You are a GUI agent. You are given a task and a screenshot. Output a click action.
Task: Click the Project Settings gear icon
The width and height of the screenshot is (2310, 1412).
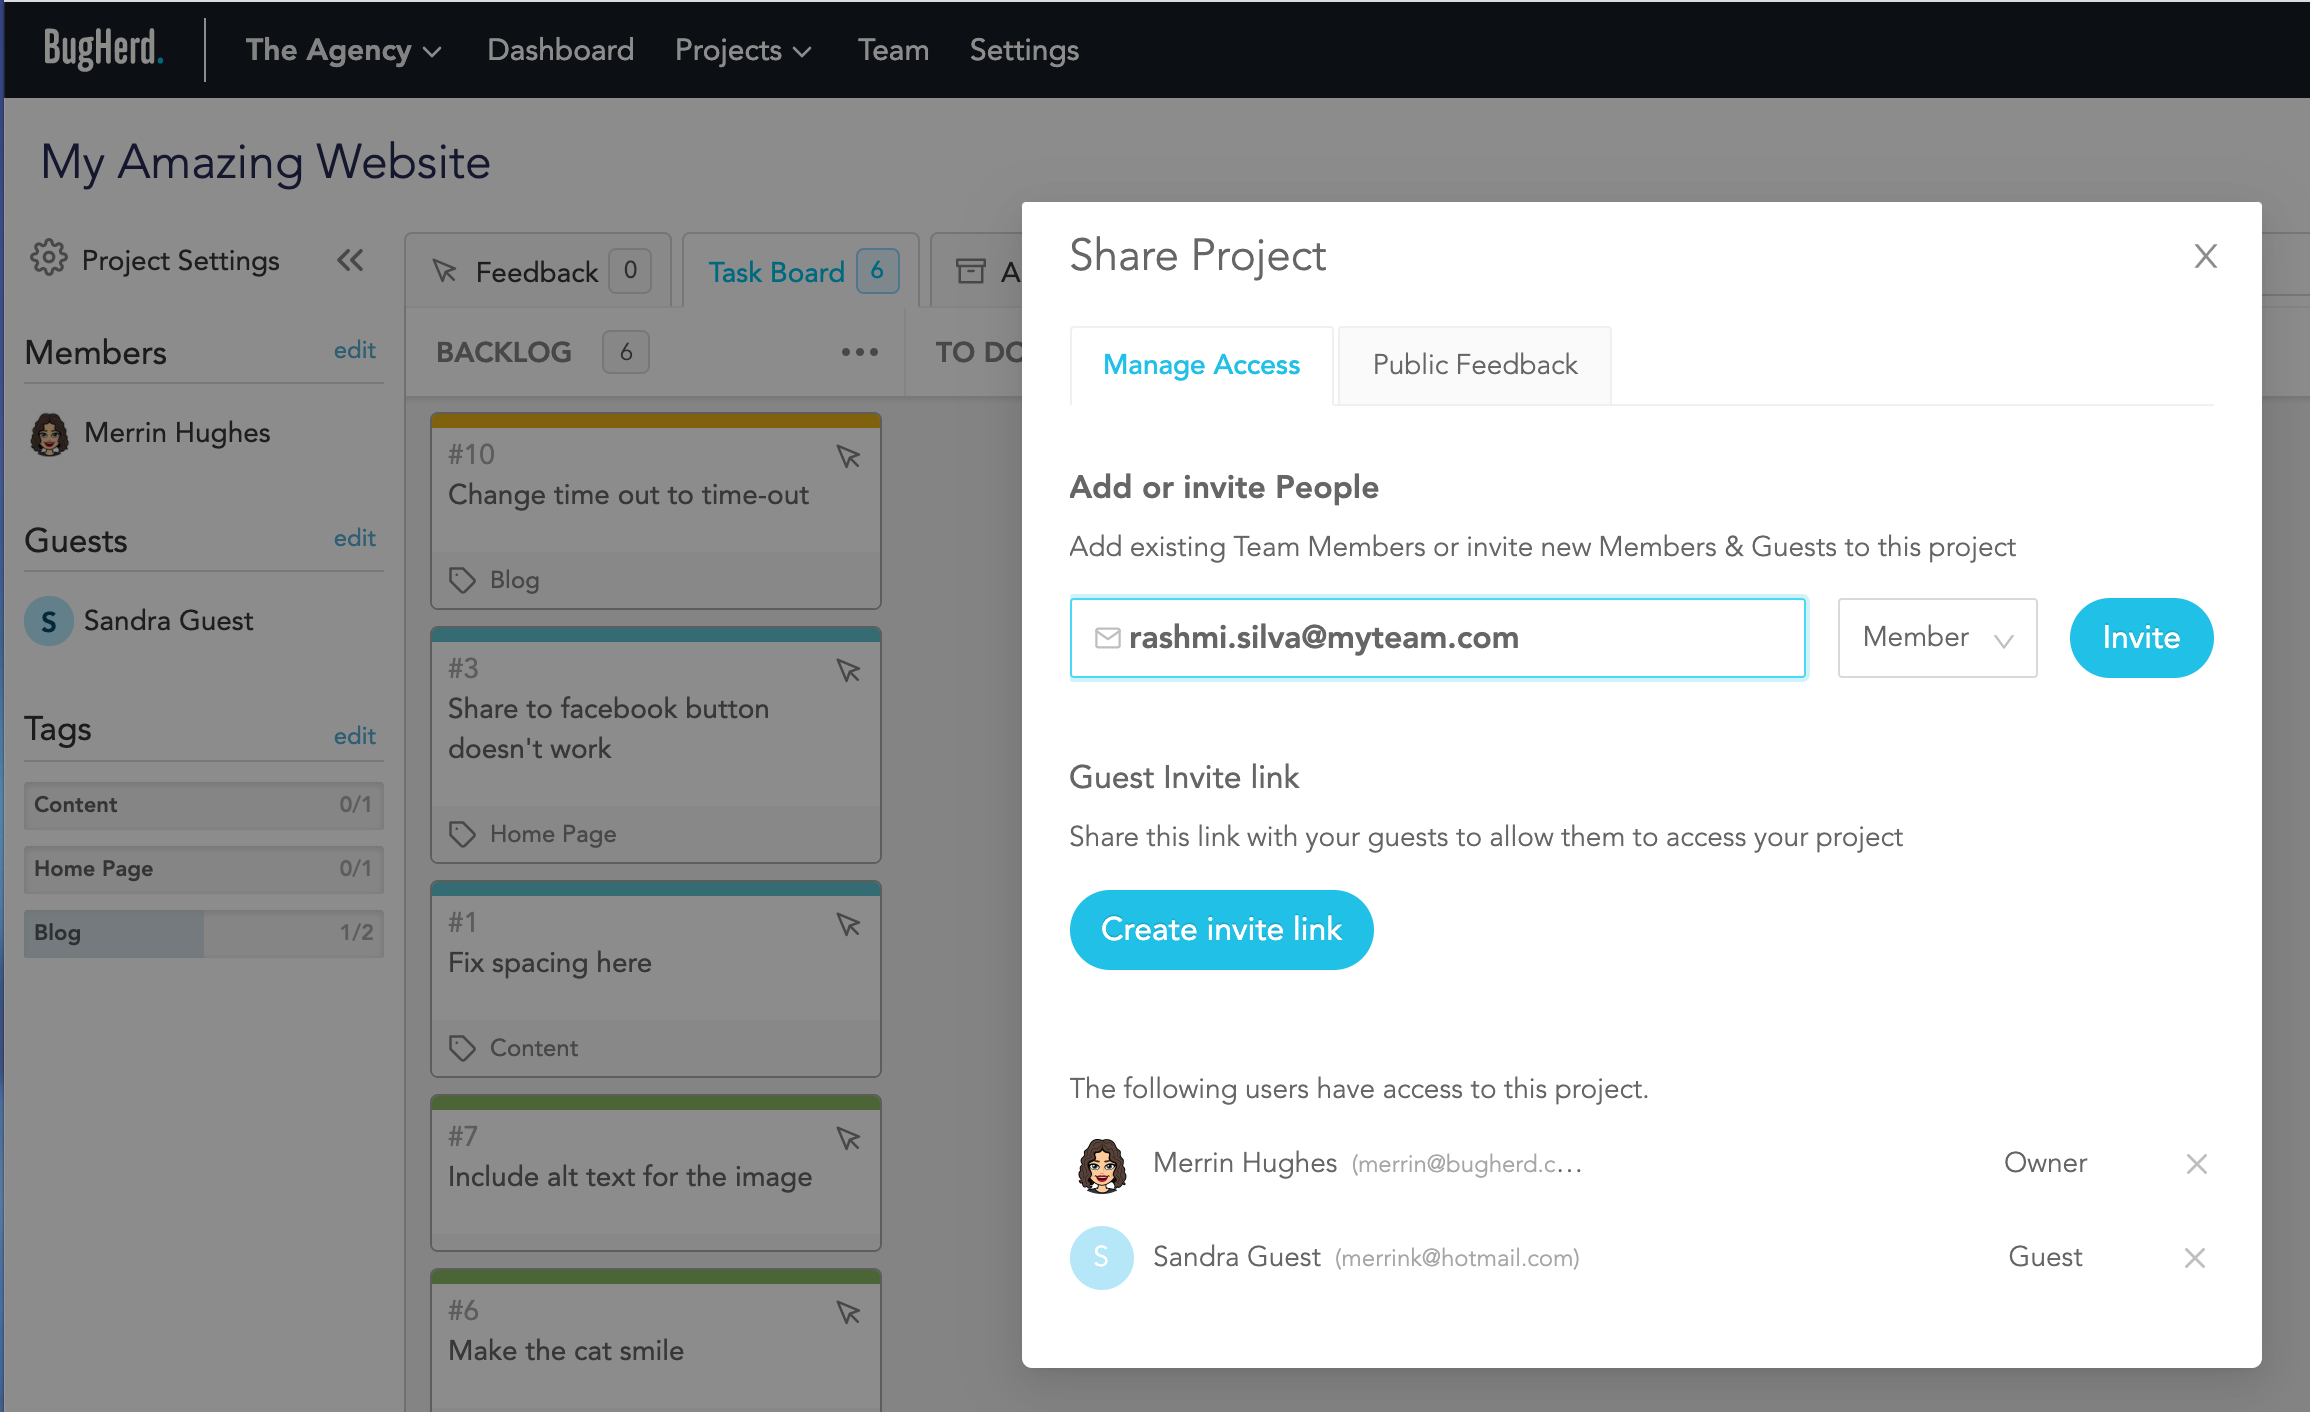coord(48,259)
